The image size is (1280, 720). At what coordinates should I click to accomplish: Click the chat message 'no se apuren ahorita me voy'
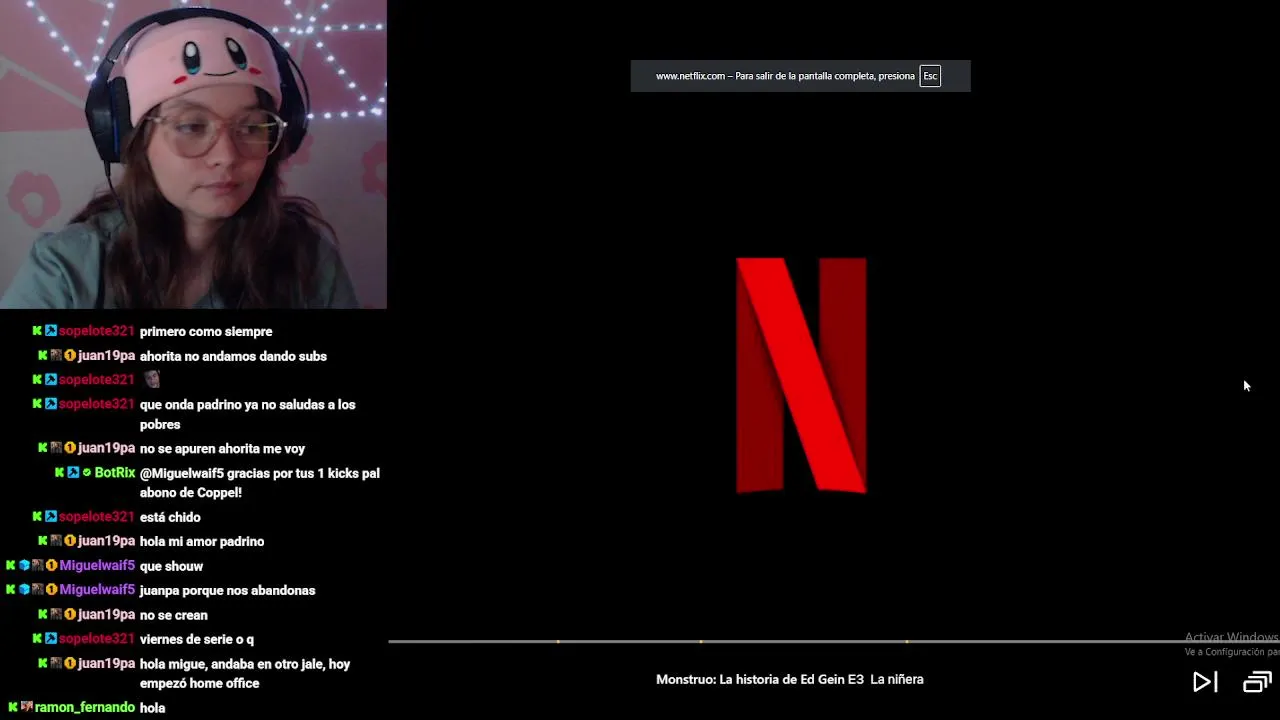(222, 448)
